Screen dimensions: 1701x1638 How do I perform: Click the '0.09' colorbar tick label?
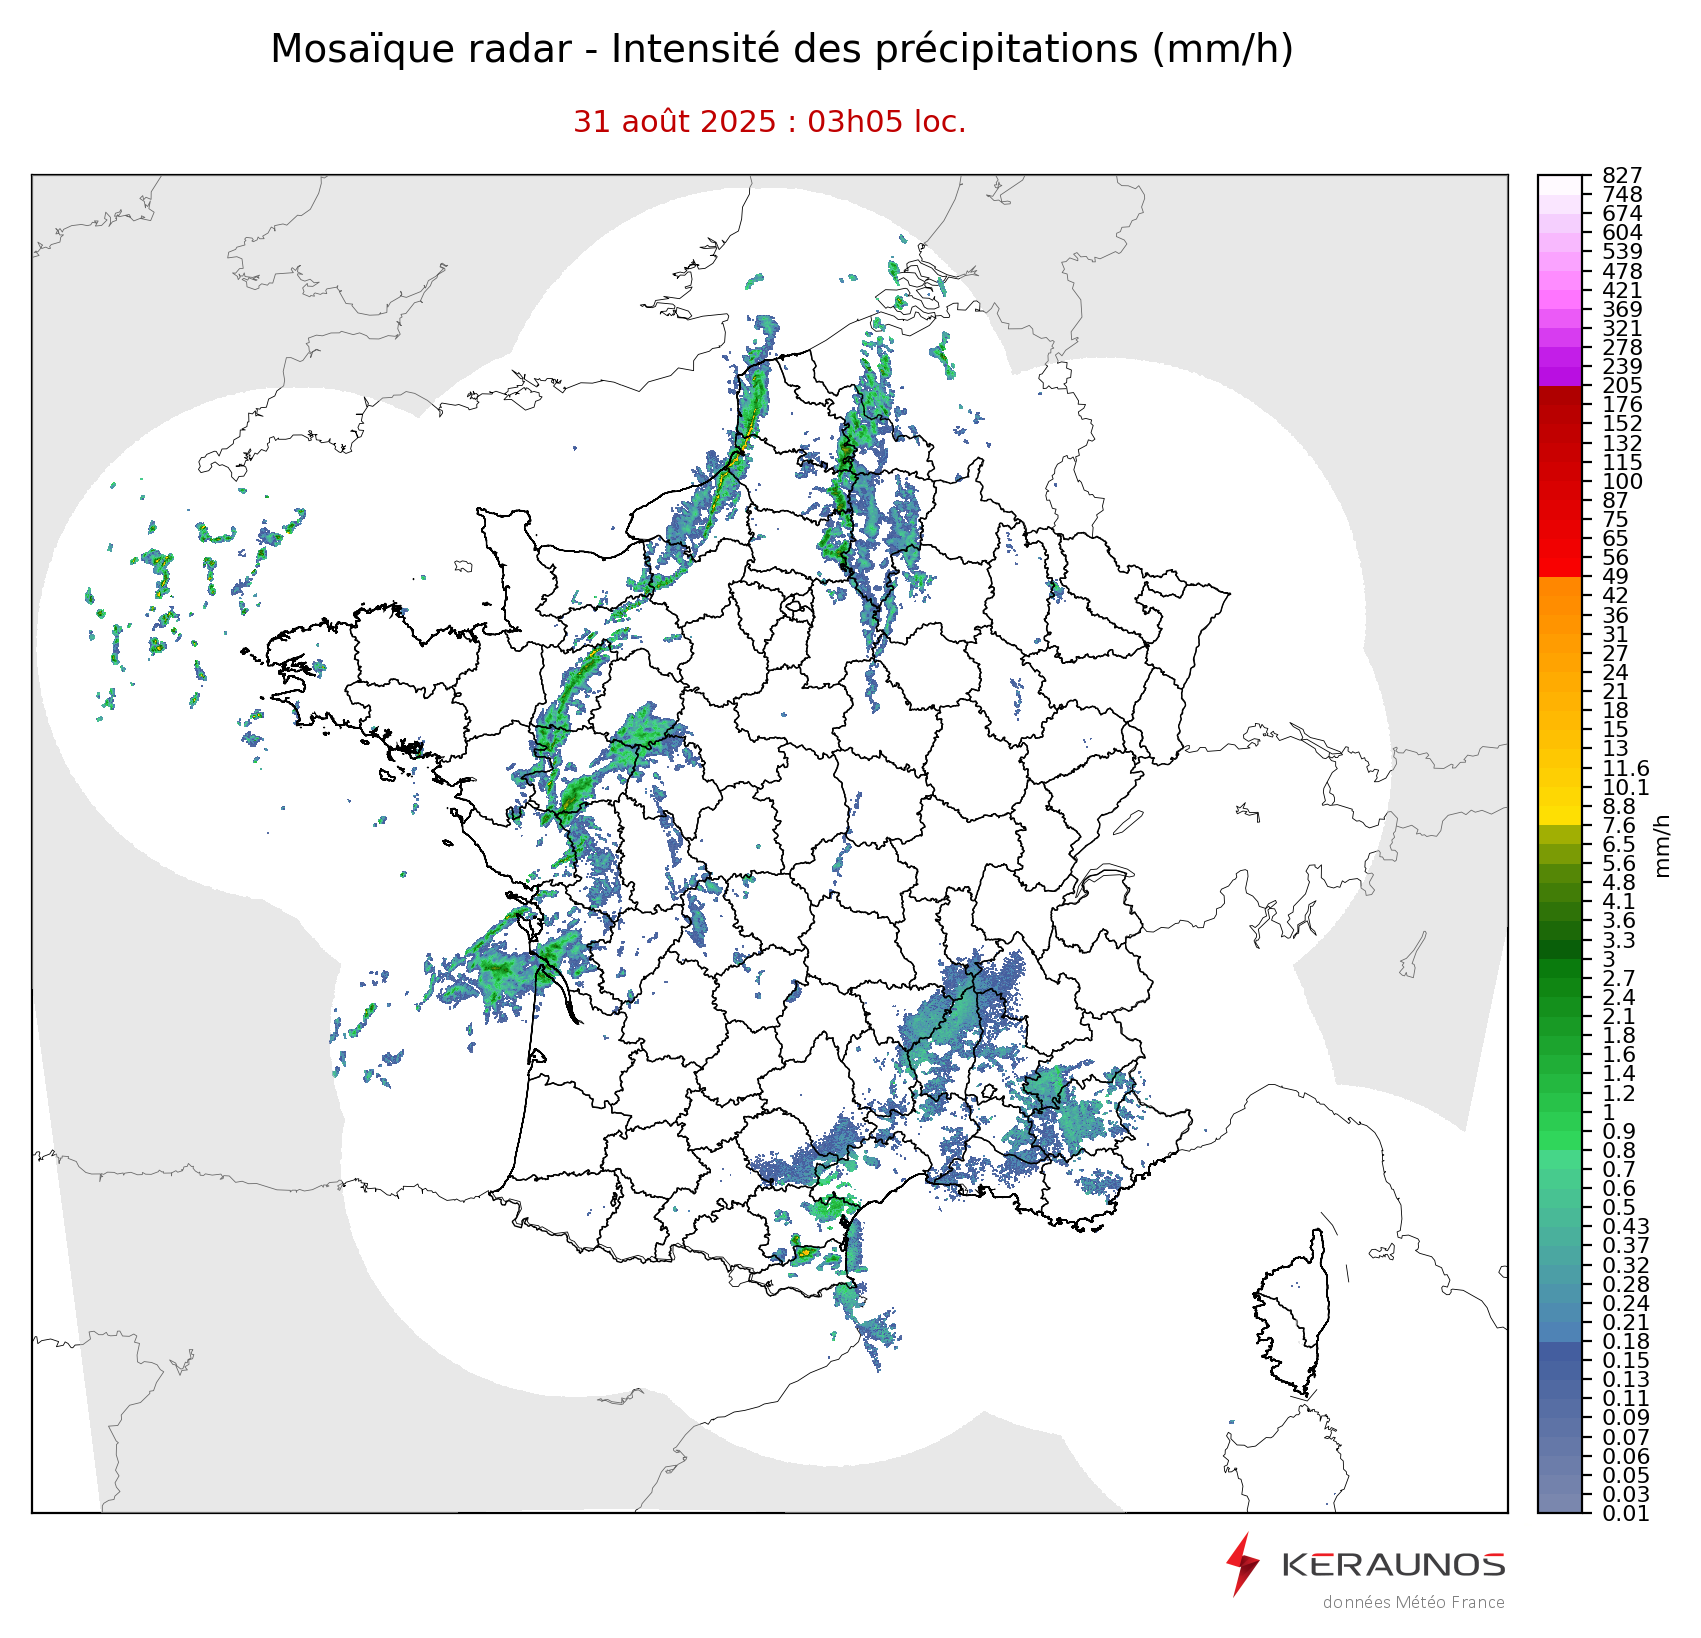tap(1626, 1418)
